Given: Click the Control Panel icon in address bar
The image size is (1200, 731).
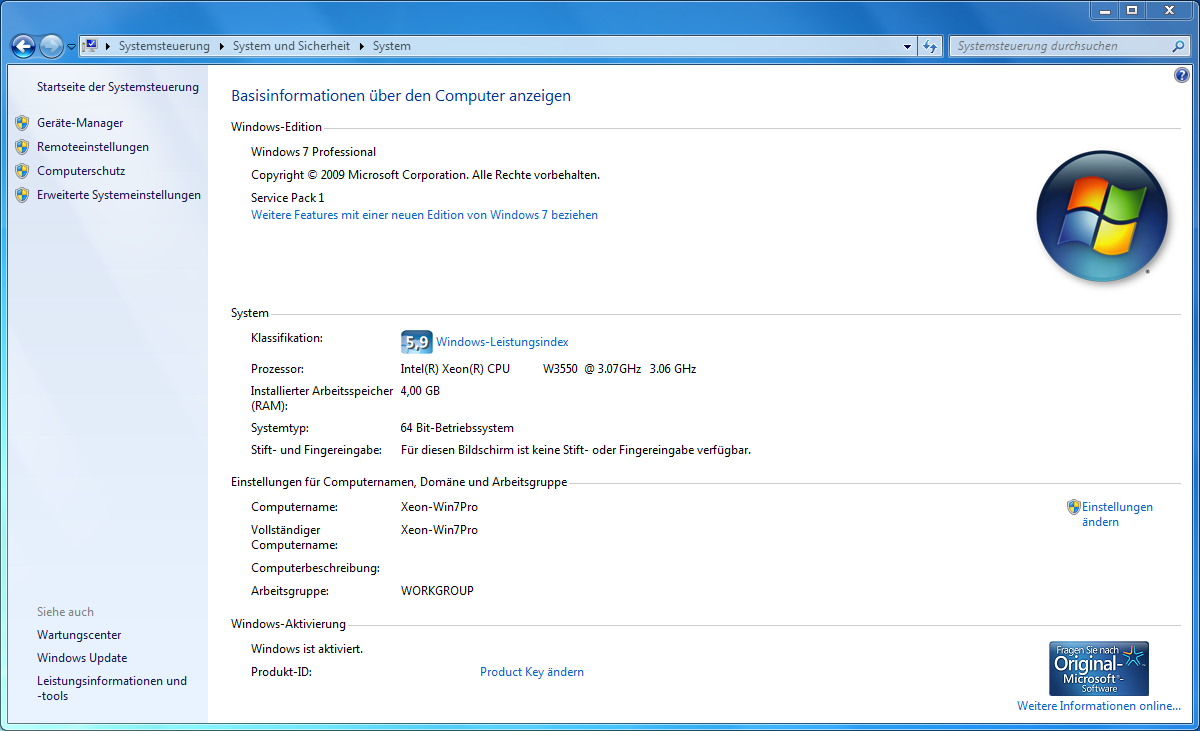Looking at the screenshot, I should 90,46.
